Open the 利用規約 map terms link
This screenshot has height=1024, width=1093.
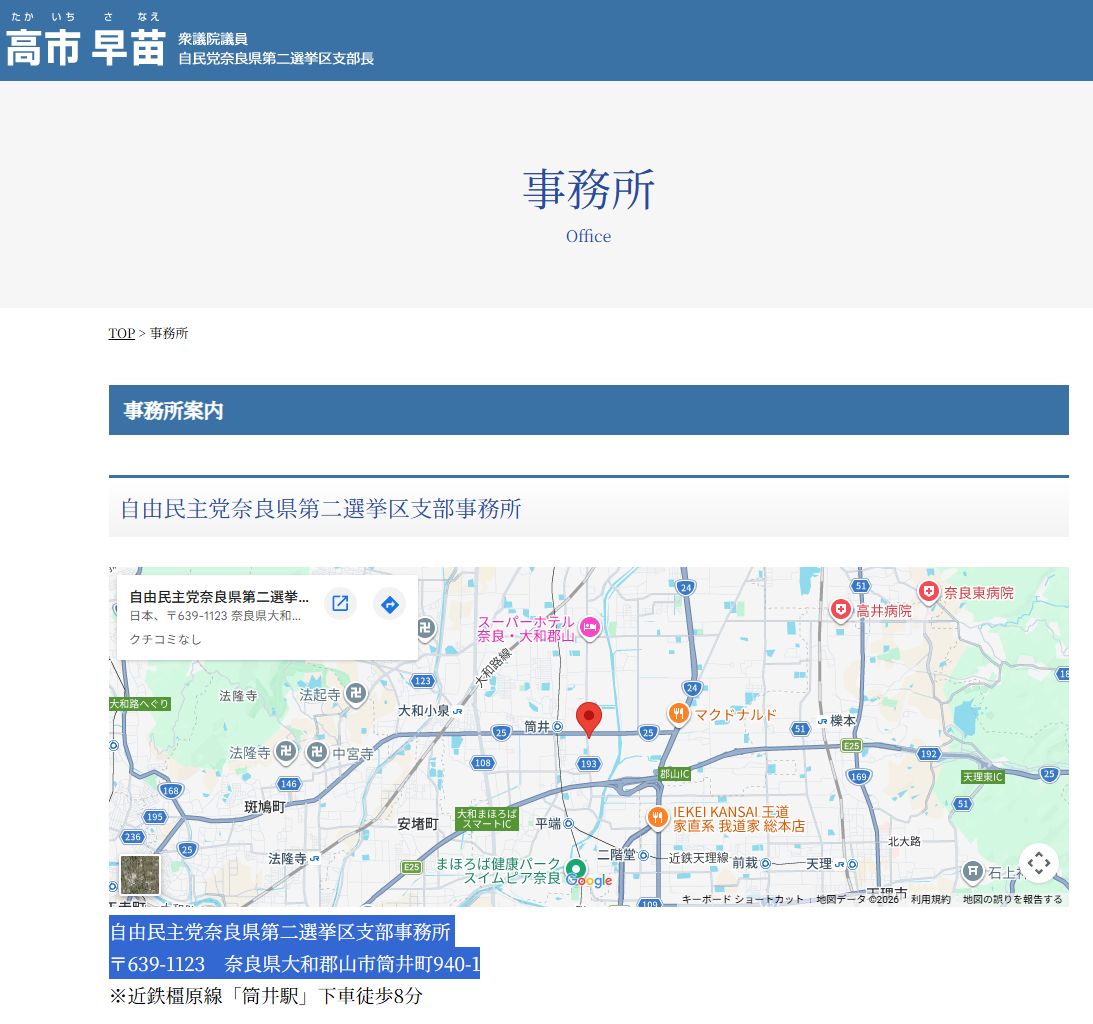(930, 899)
